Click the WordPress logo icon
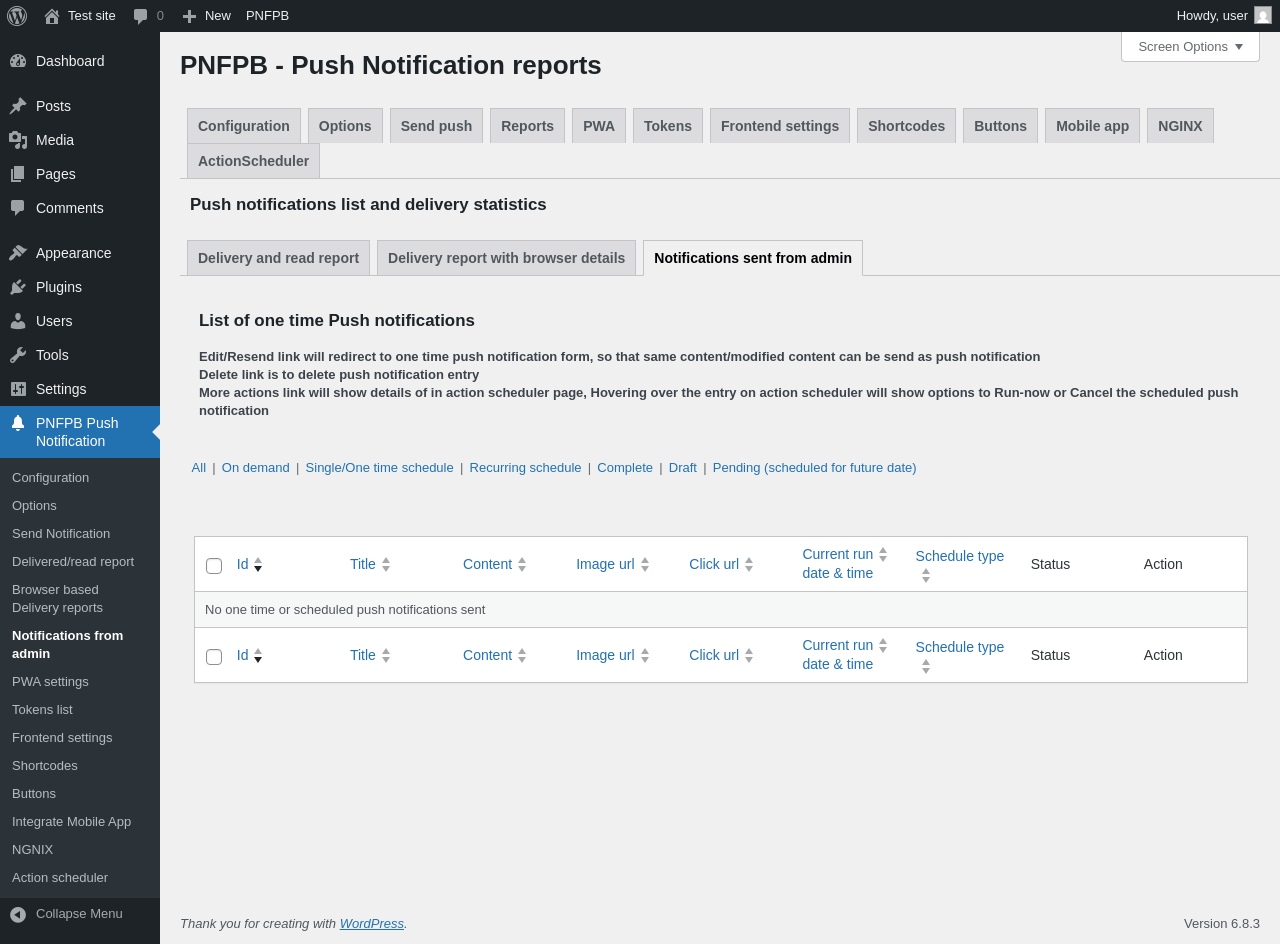Screen dimensions: 1280x944 tap(17, 16)
